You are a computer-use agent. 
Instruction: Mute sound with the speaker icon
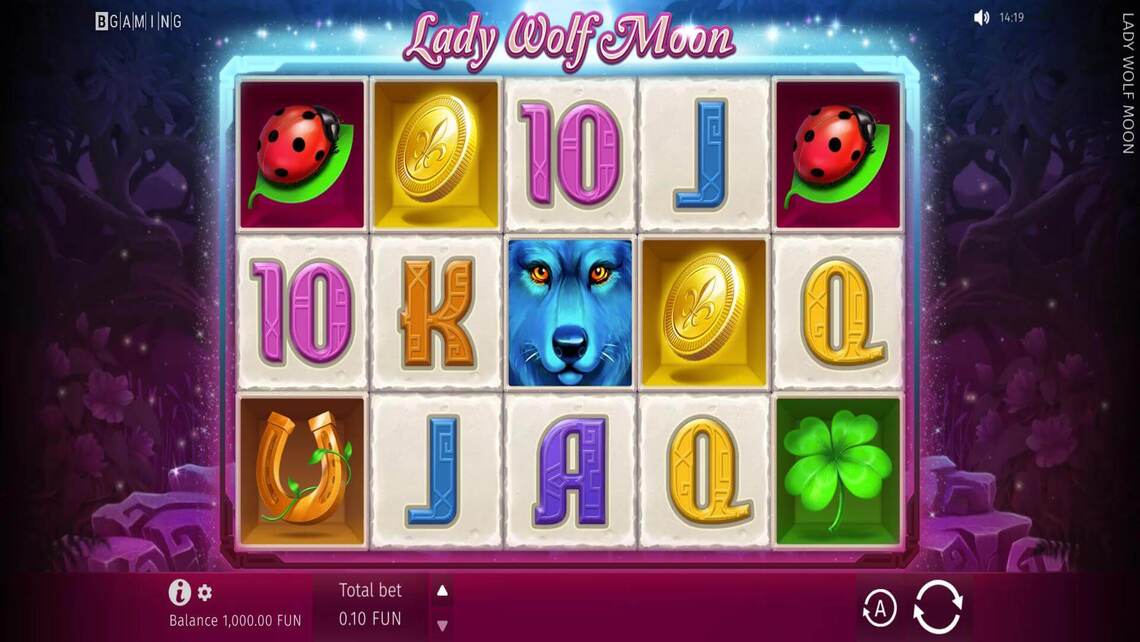982,17
